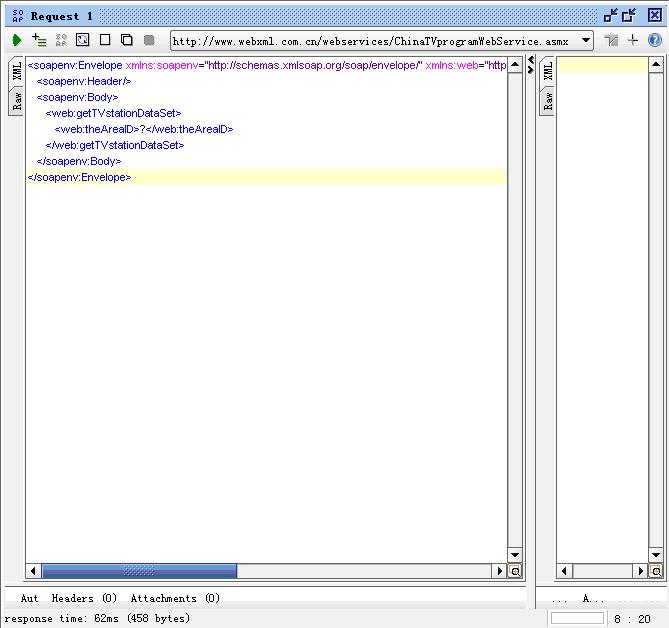Toggle the splitter collapse arrows between panels

click(x=531, y=64)
